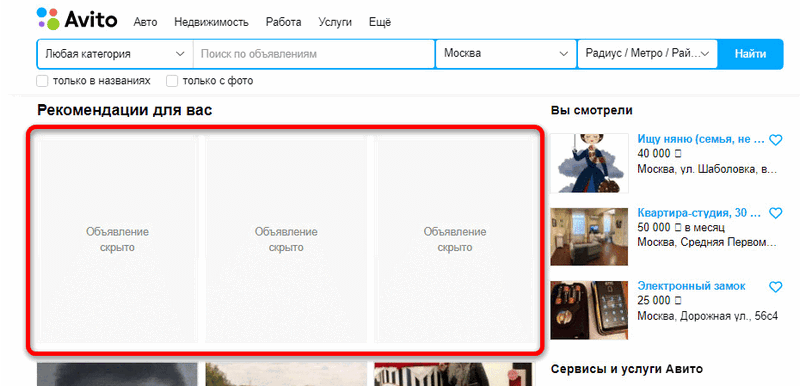Click 'Сервисы и услуги Авито' heading
The width and height of the screenshot is (800, 386).
[x=627, y=369]
